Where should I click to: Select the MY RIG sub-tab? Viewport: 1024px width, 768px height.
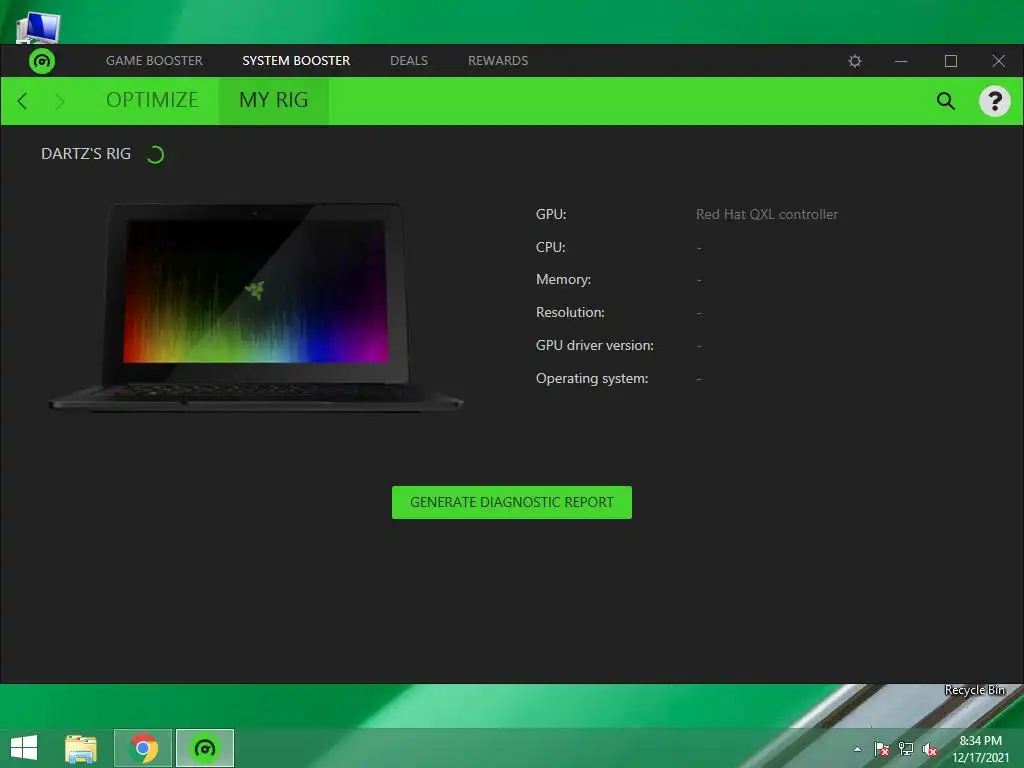[274, 100]
